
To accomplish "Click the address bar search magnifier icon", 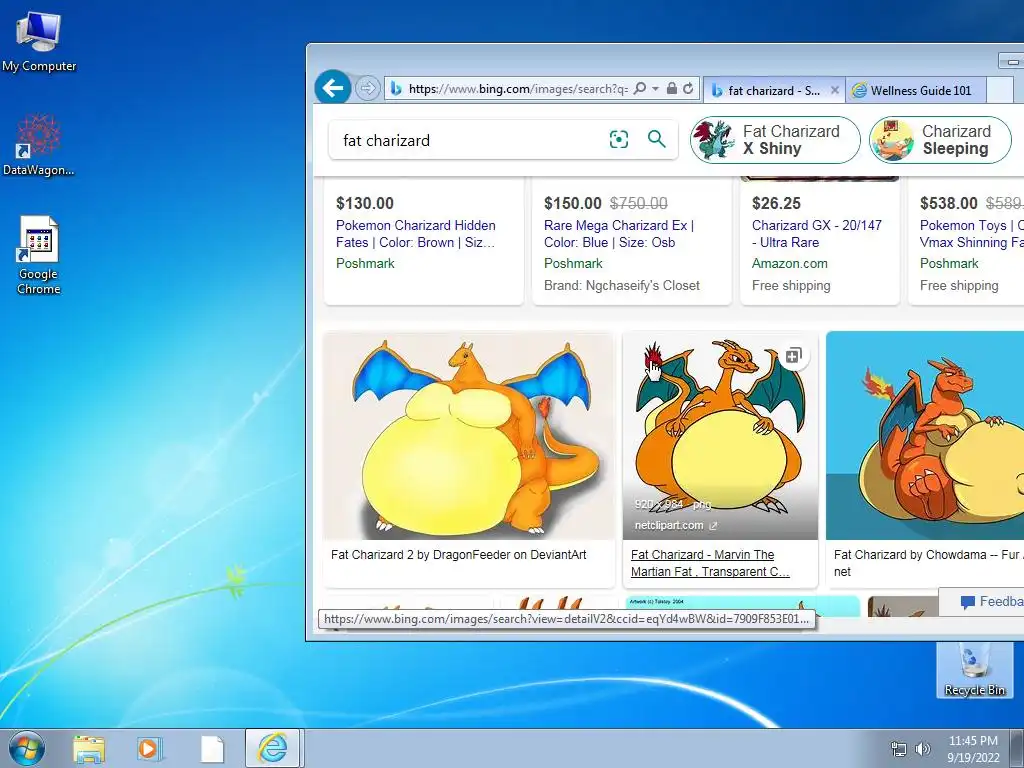I will 640,88.
